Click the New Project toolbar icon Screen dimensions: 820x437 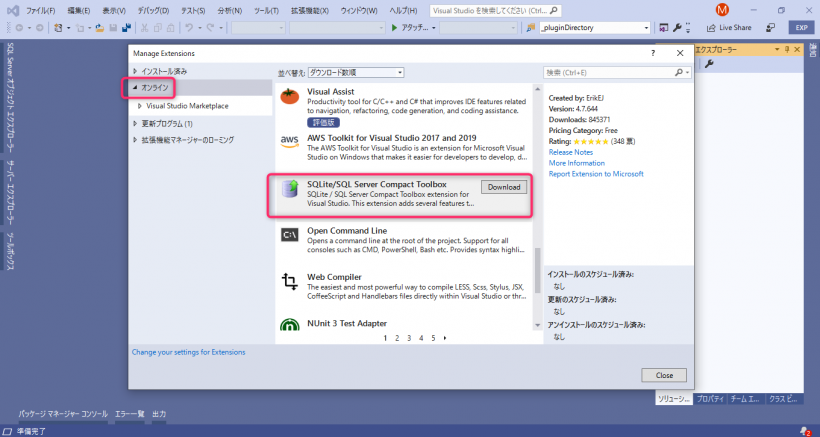coord(58,28)
